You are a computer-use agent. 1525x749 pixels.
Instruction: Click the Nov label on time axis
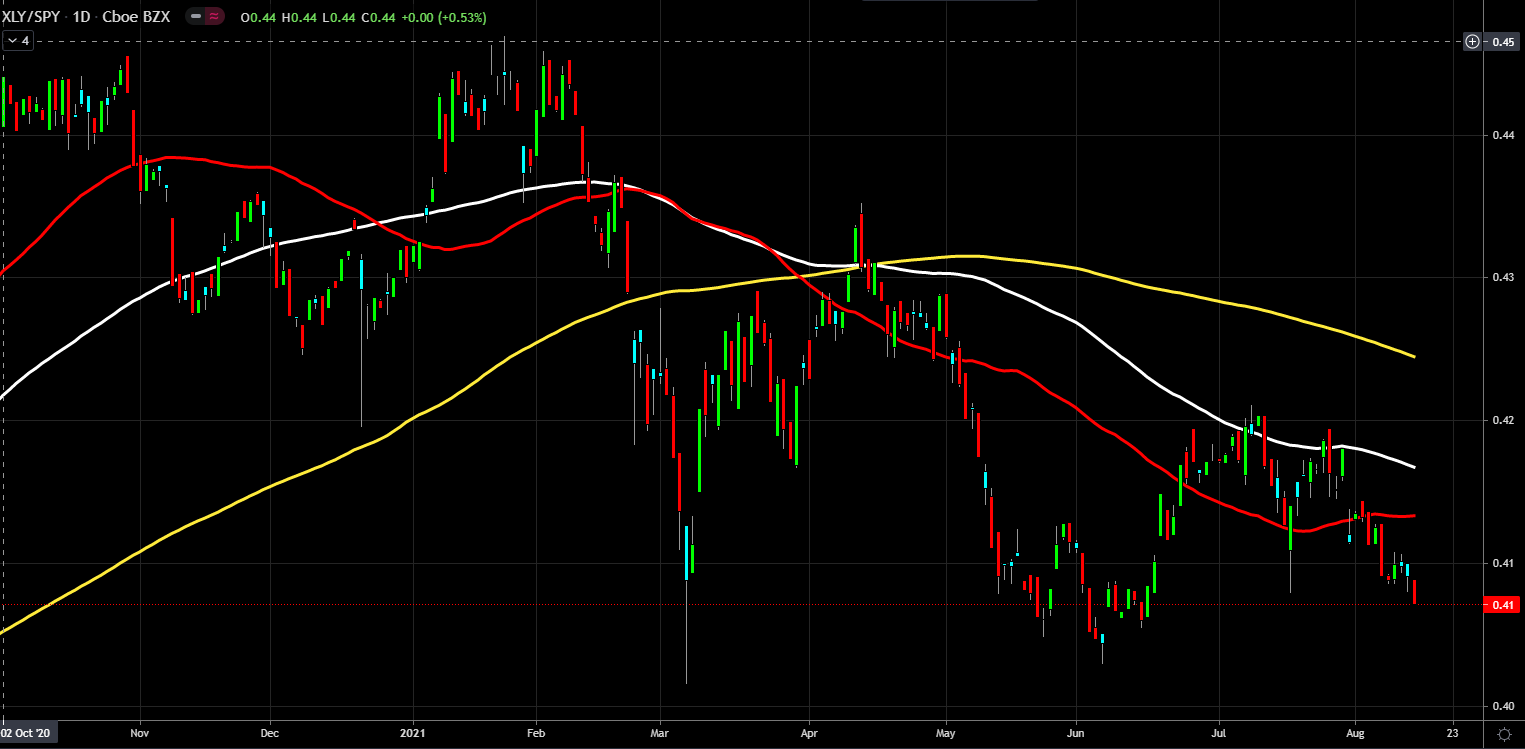click(x=140, y=732)
